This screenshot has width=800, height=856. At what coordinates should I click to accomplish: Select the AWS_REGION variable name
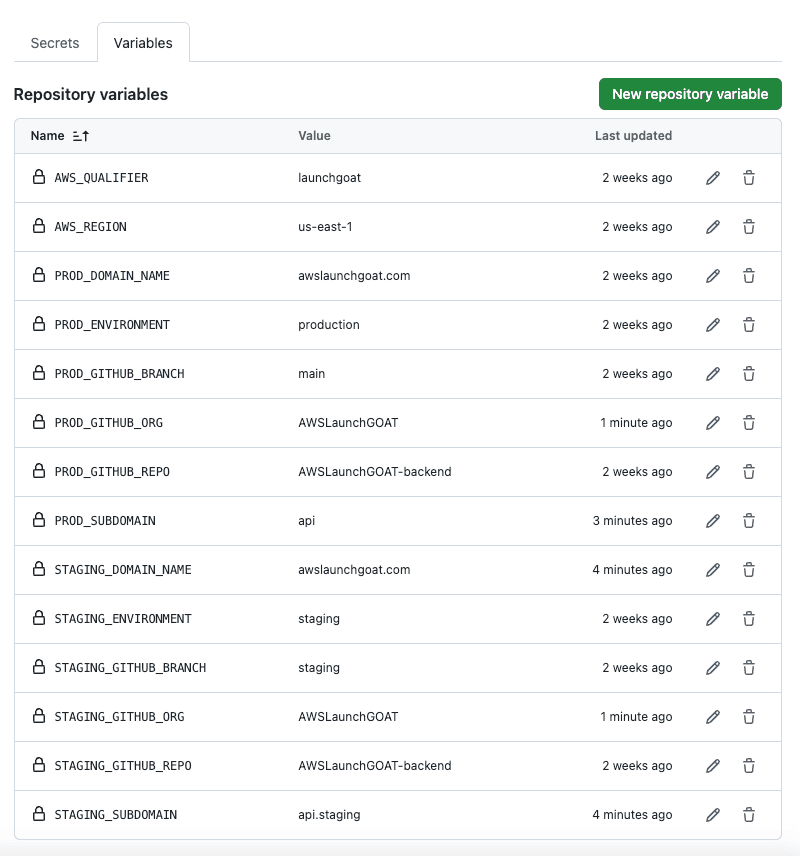91,227
